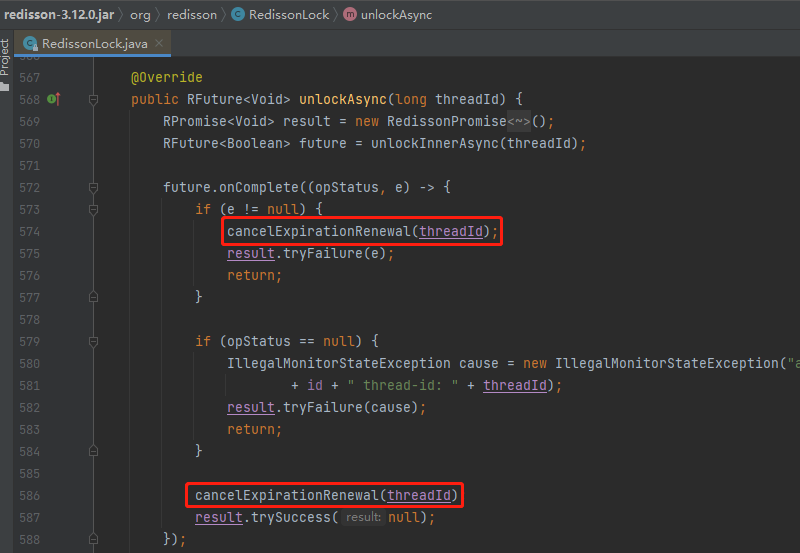Click the 'result:' parameter hint on line 587
Viewport: 800px width, 553px height.
[363, 517]
